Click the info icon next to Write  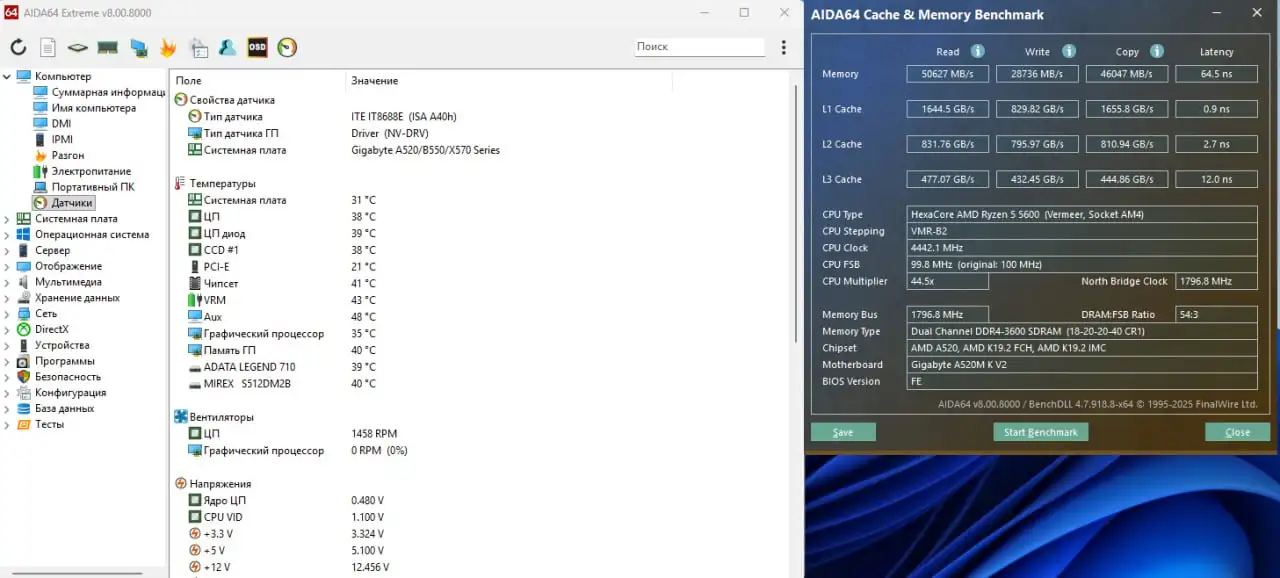pyautogui.click(x=1069, y=51)
